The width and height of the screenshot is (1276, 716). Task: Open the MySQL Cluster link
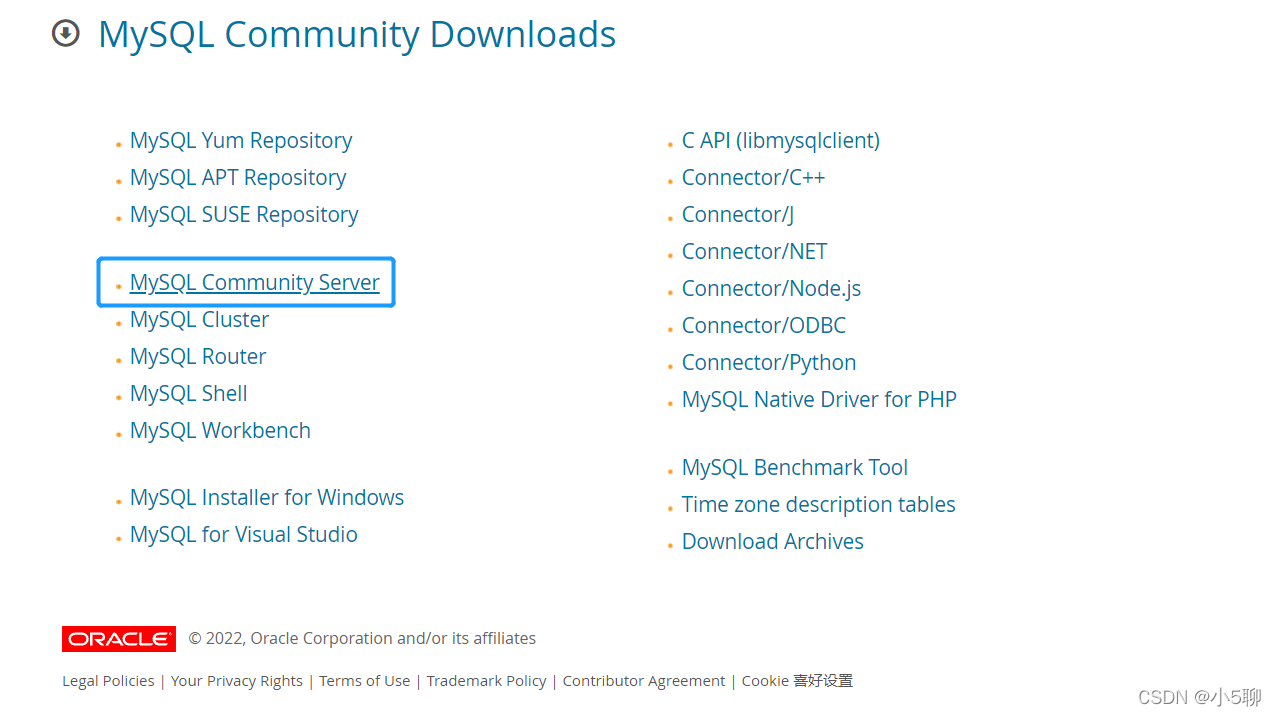pyautogui.click(x=199, y=320)
